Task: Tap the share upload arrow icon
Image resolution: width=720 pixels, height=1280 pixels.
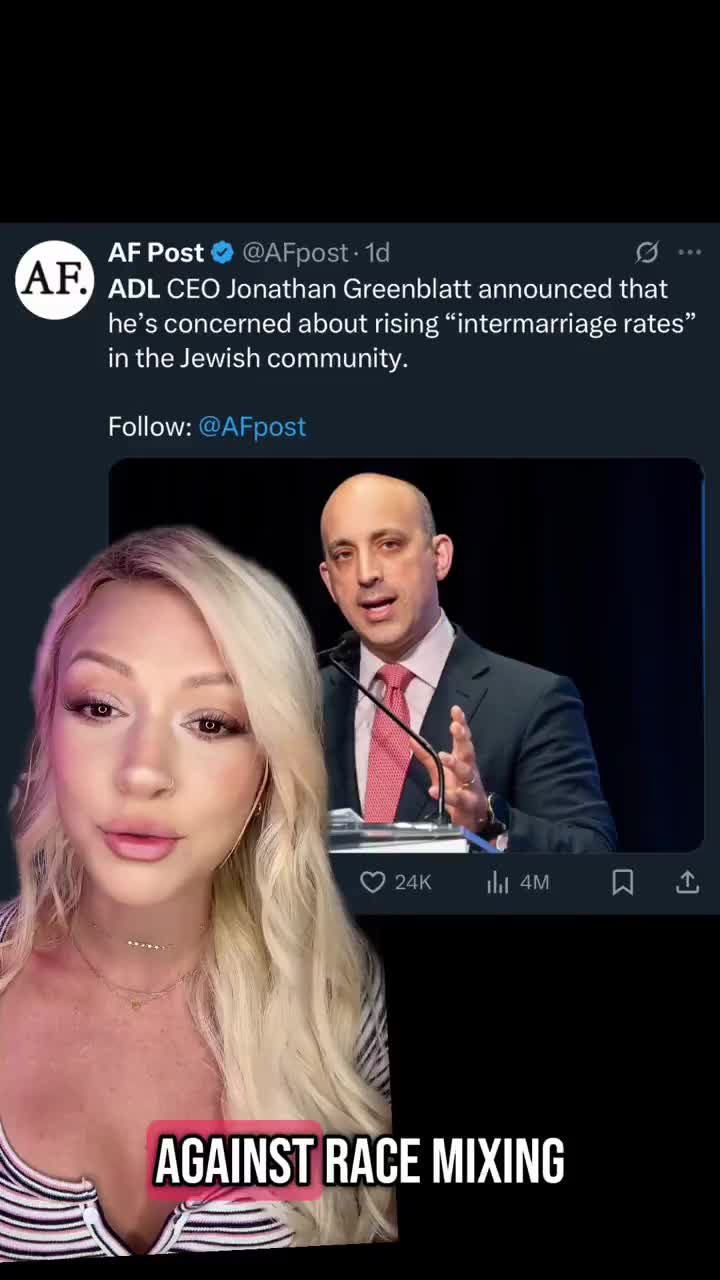Action: [687, 881]
